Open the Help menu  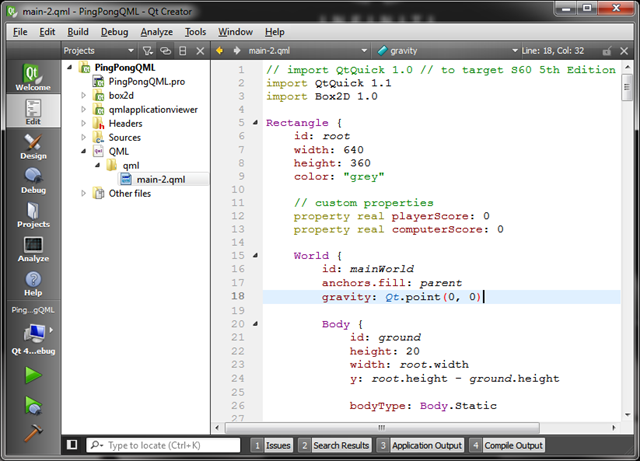tap(274, 32)
